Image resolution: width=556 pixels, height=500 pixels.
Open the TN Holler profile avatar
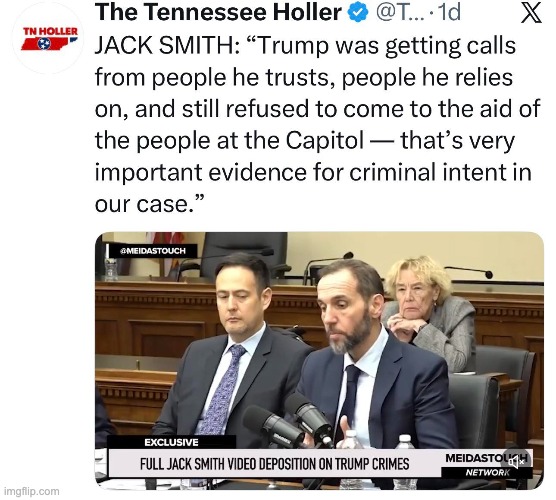(48, 38)
